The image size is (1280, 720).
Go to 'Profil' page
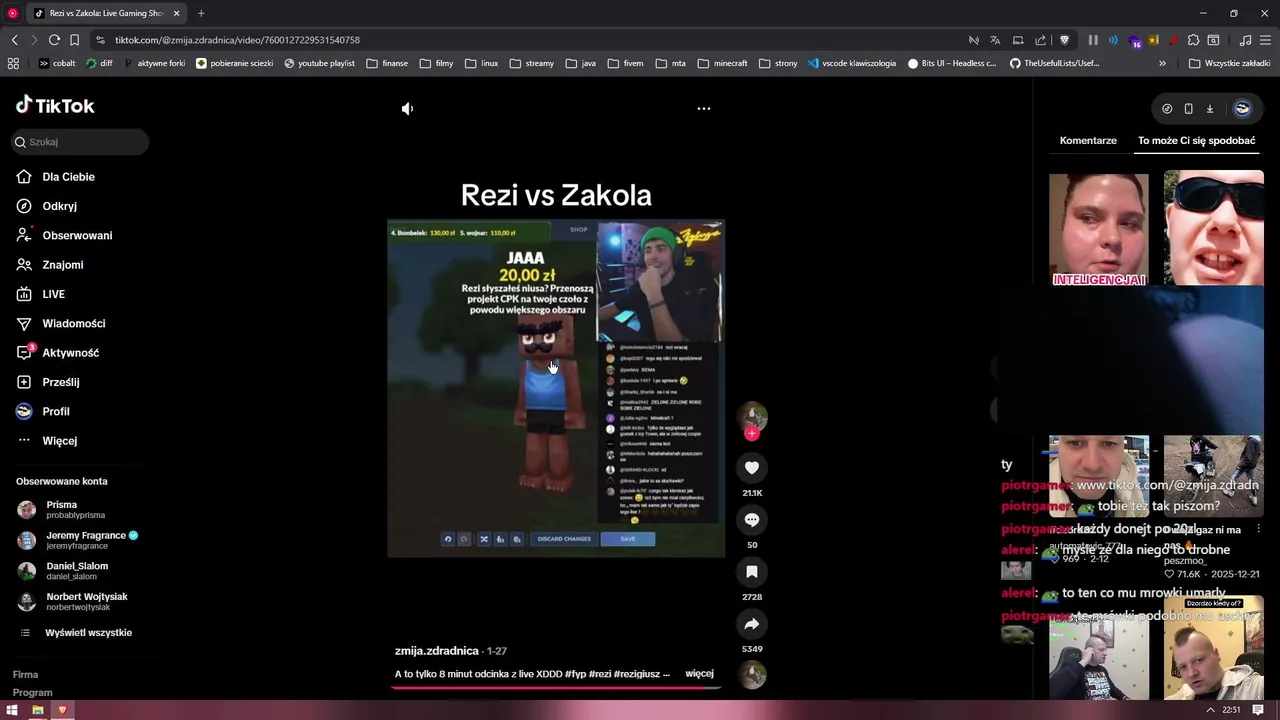pyautogui.click(x=55, y=412)
